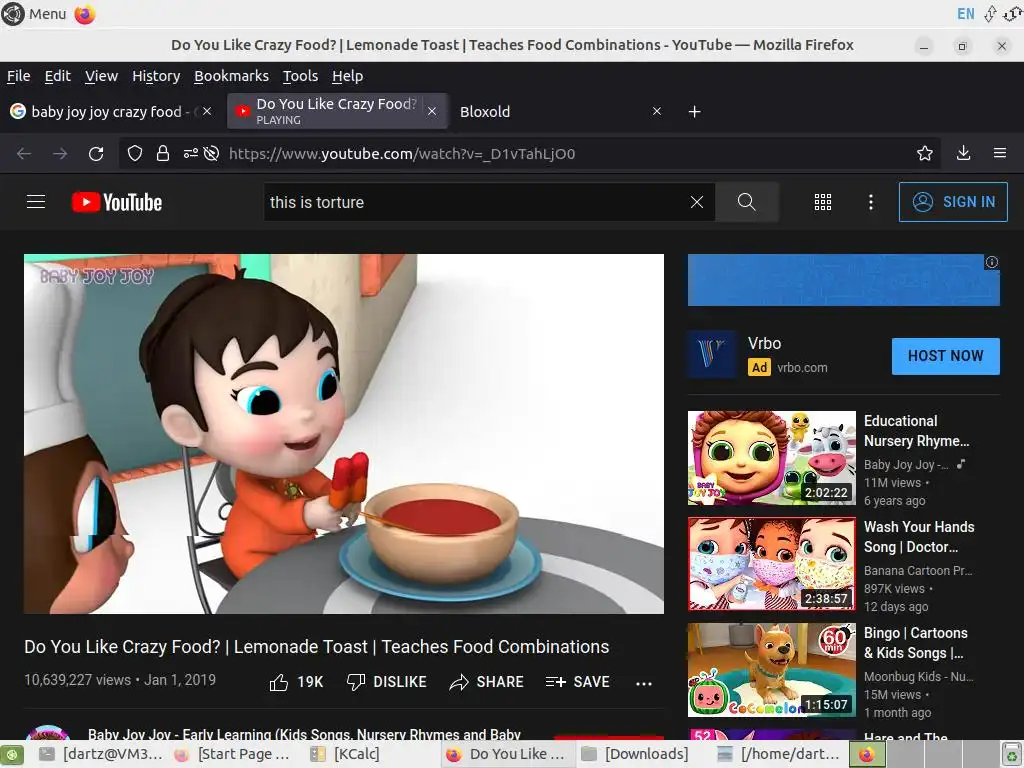Screen dimensions: 1024x768
Task: Save the video to a playlist
Action: (x=577, y=682)
